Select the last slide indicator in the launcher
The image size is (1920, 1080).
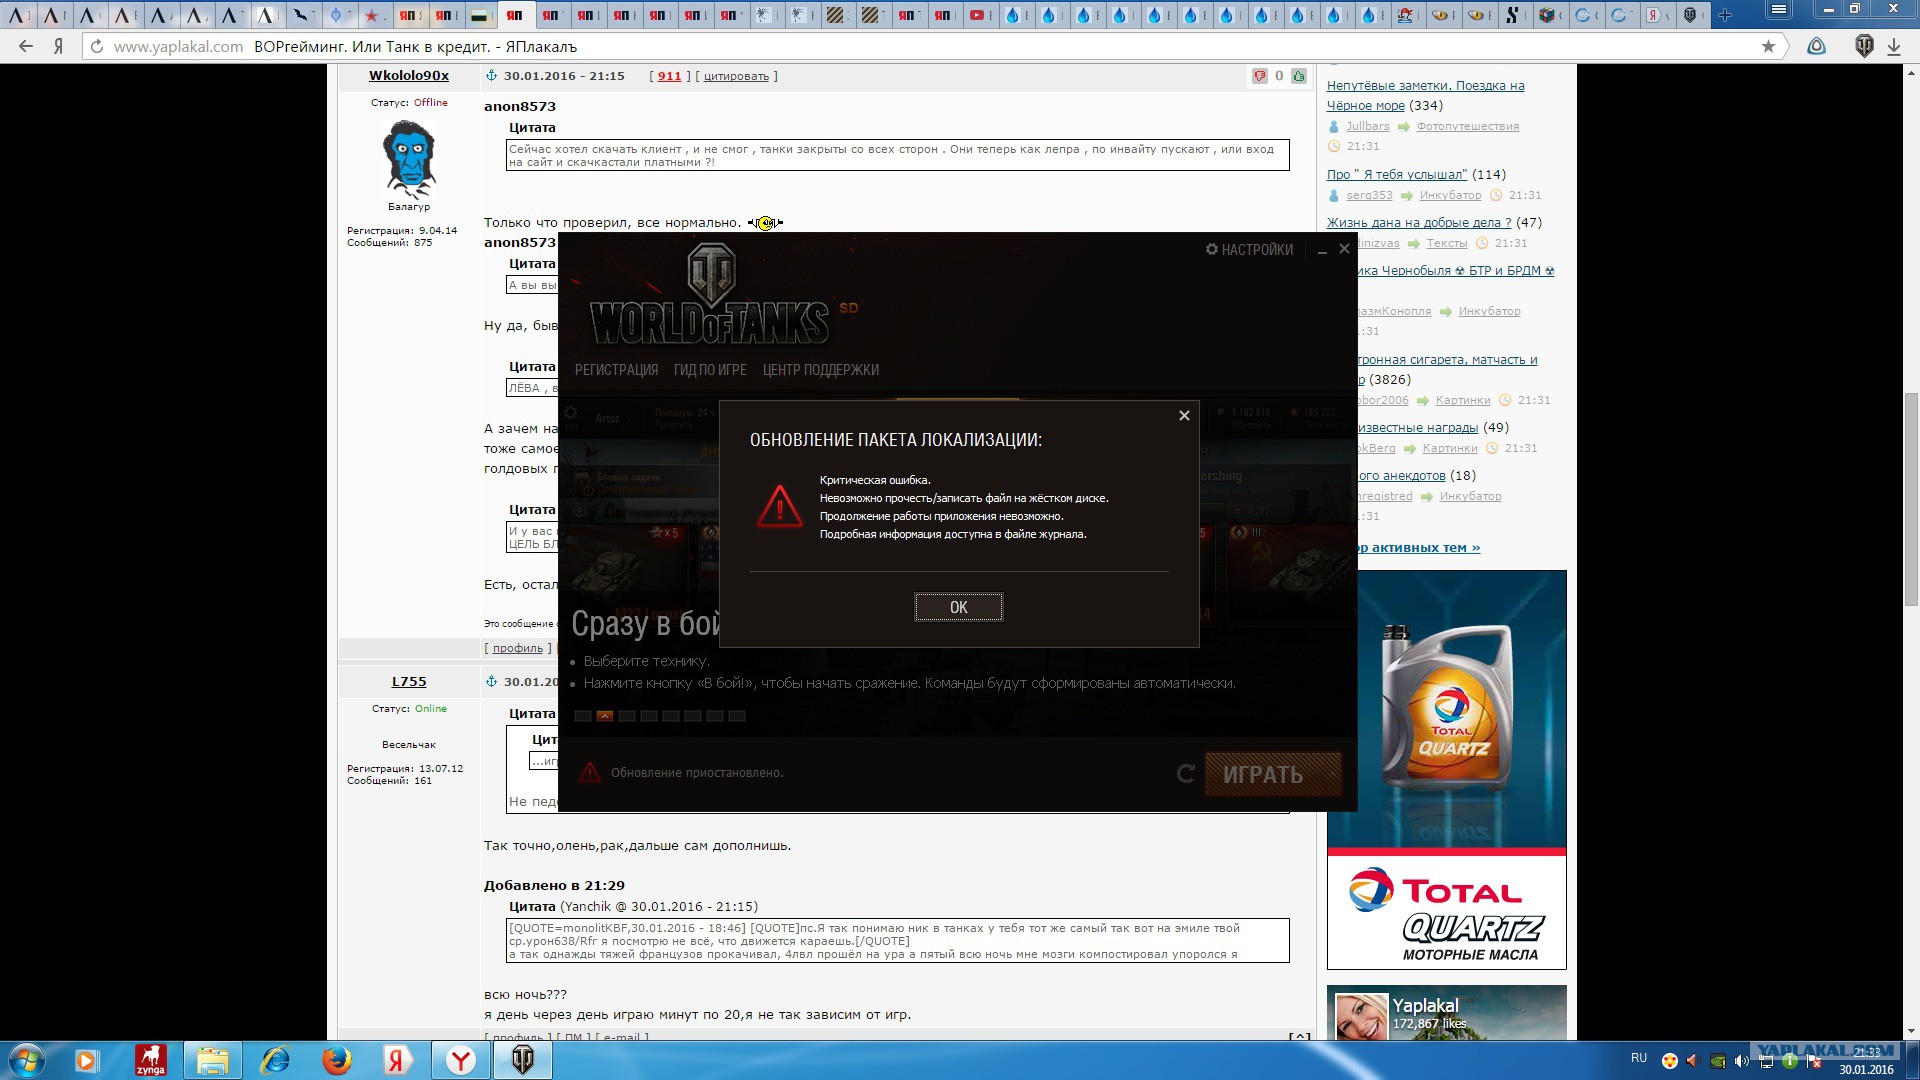[737, 716]
